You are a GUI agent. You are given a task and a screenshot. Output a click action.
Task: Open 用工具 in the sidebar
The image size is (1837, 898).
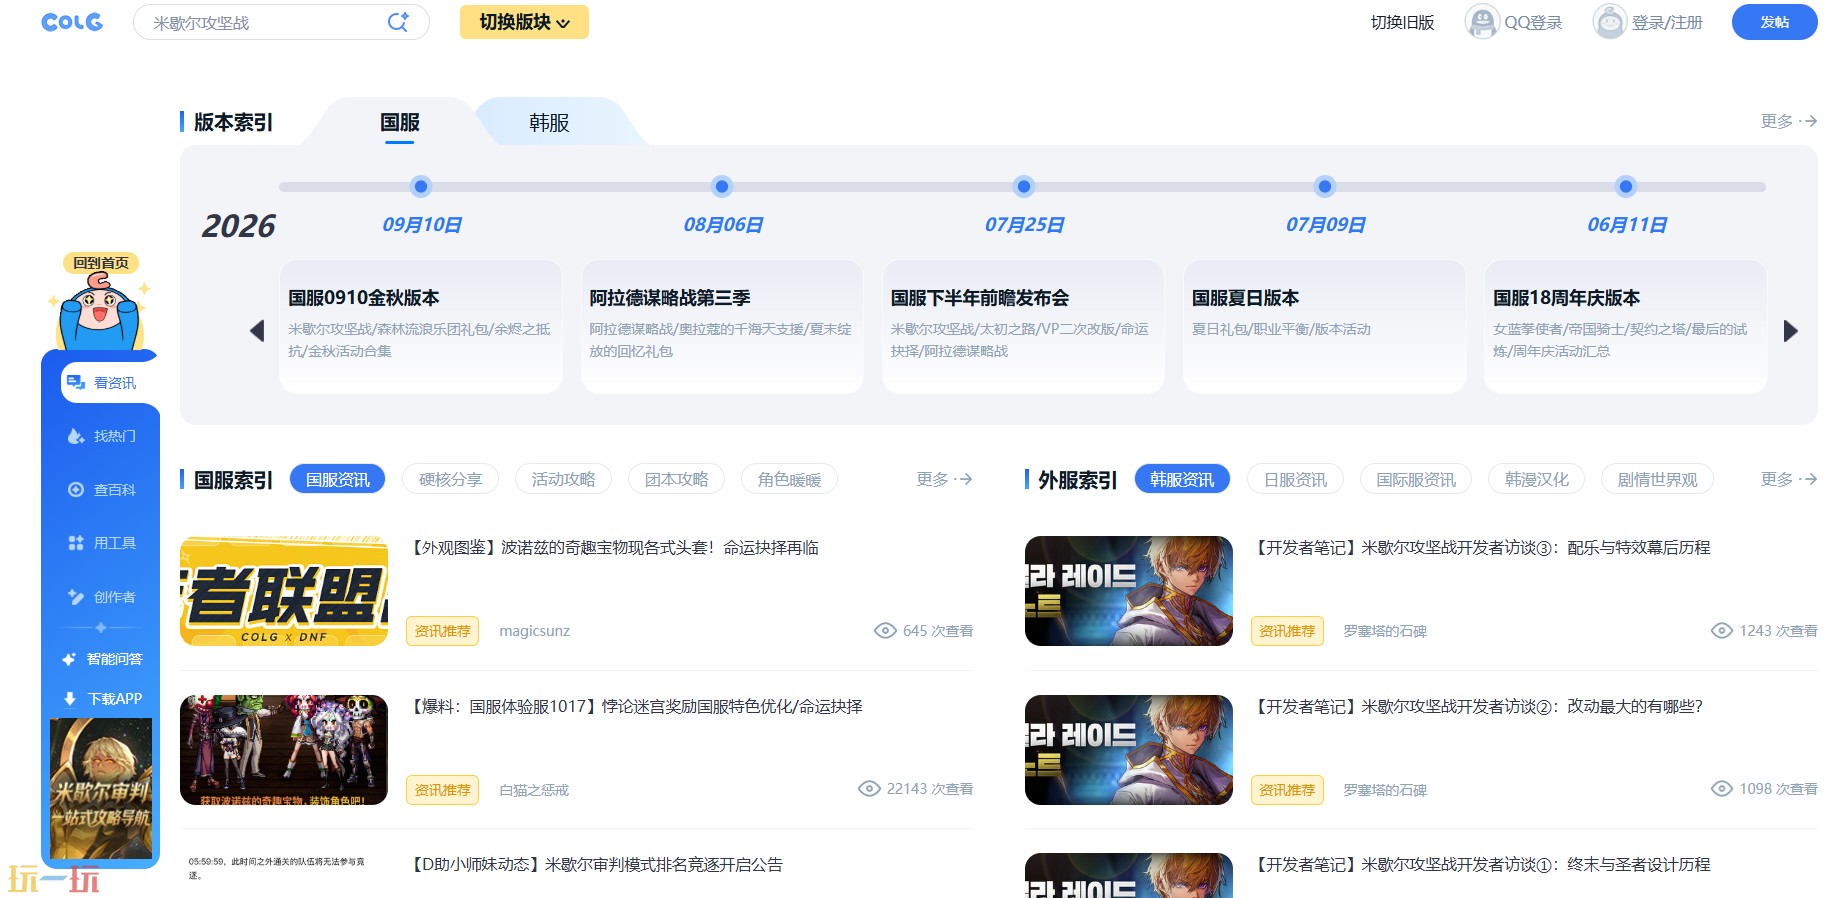[101, 543]
